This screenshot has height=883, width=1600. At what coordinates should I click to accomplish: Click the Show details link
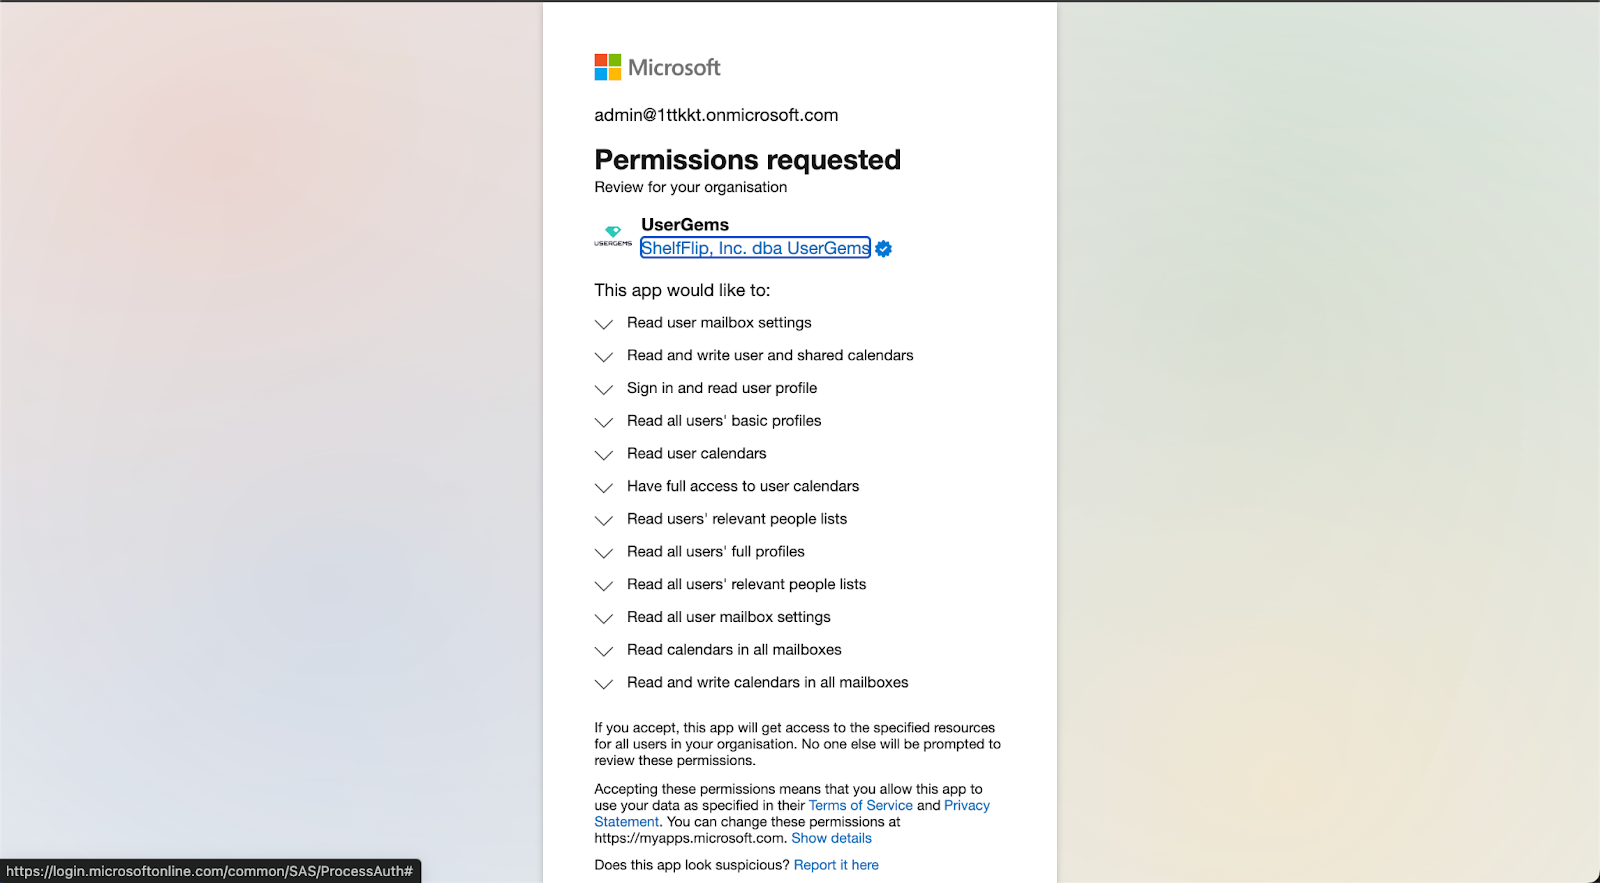(831, 838)
